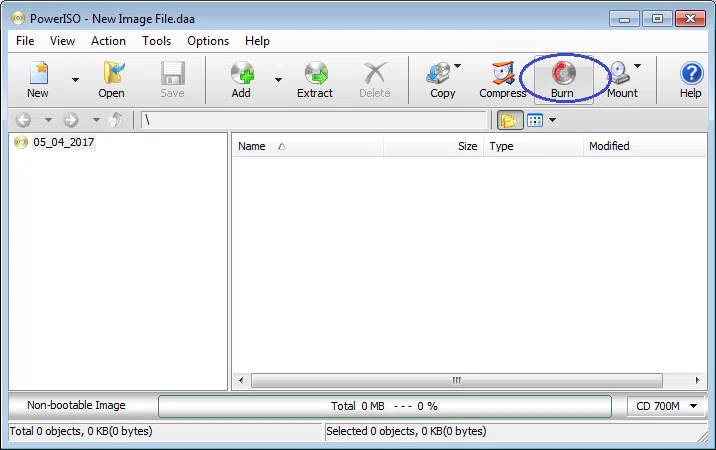Click the horizontal scrollbar right arrow
Viewport: 716px width, 450px height.
697,381
